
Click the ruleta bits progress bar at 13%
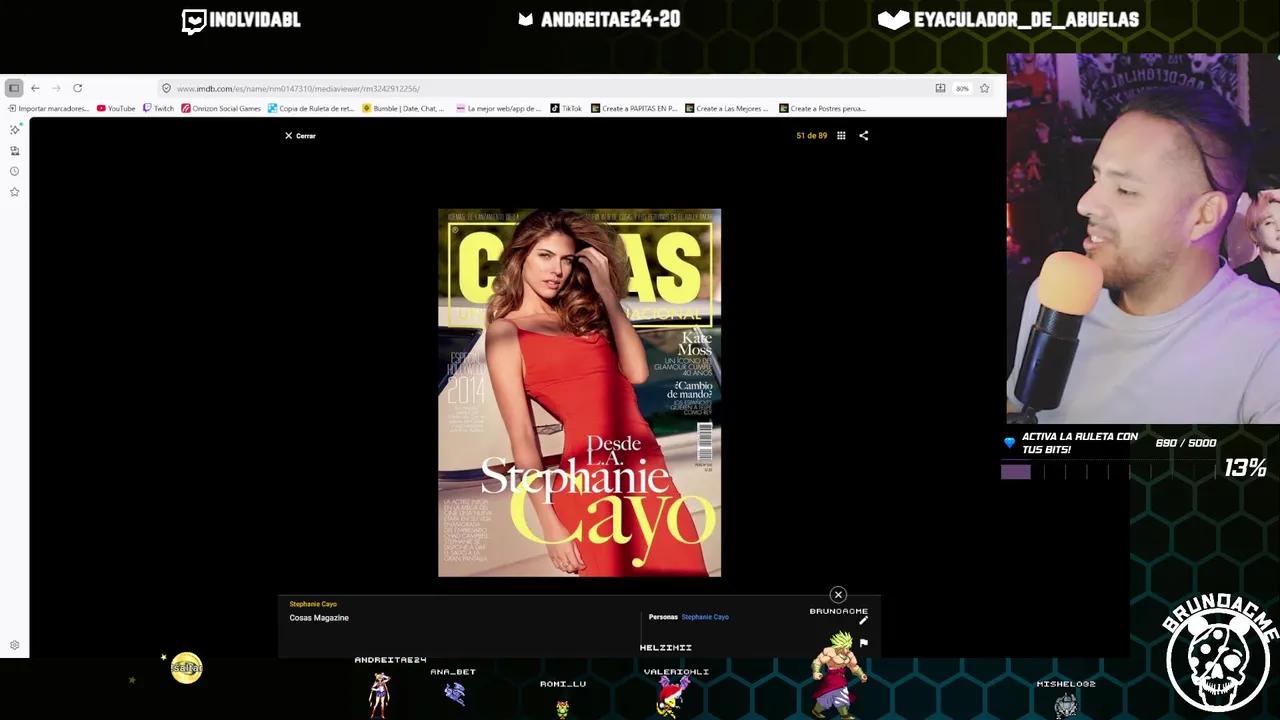1015,471
